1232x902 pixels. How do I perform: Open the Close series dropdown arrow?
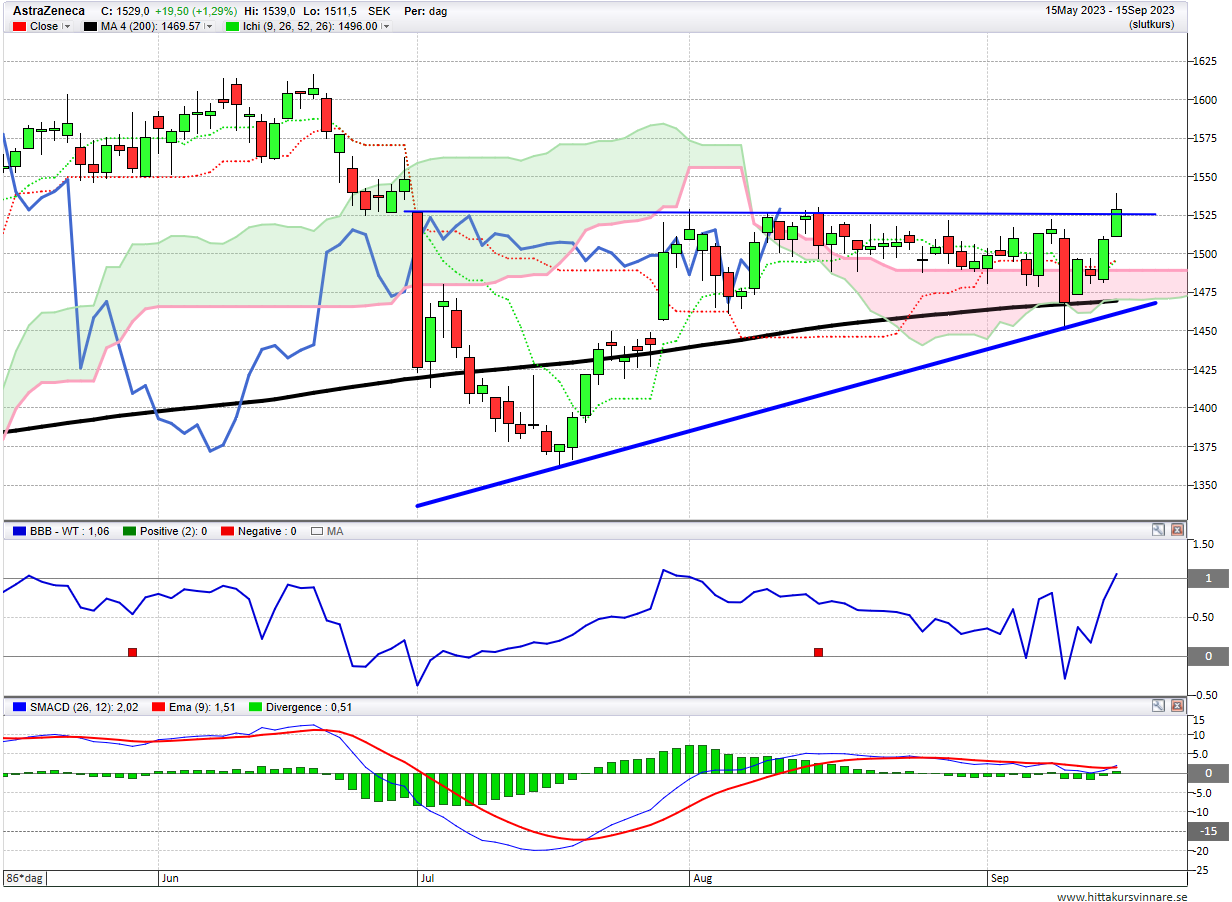click(x=67, y=27)
